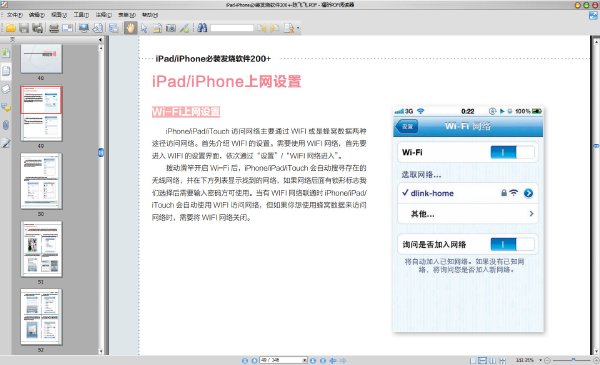Open the bookmarks panel sidebar icon
The width and height of the screenshot is (600, 365).
coord(6,52)
